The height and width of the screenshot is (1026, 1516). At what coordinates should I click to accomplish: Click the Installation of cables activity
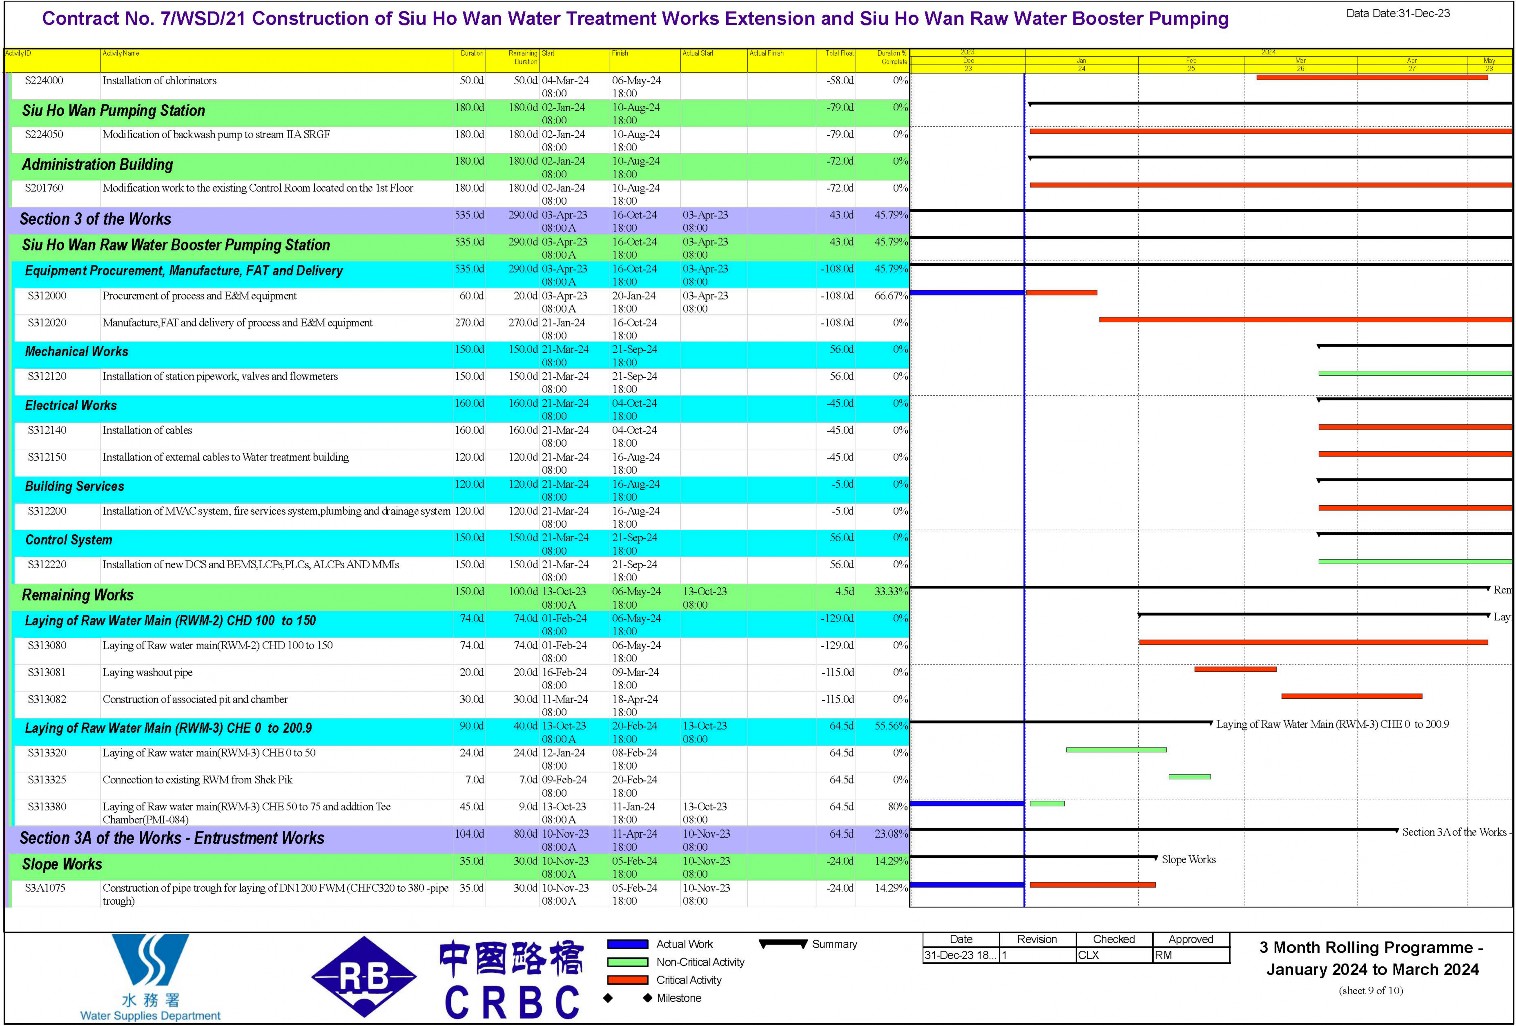(x=147, y=431)
